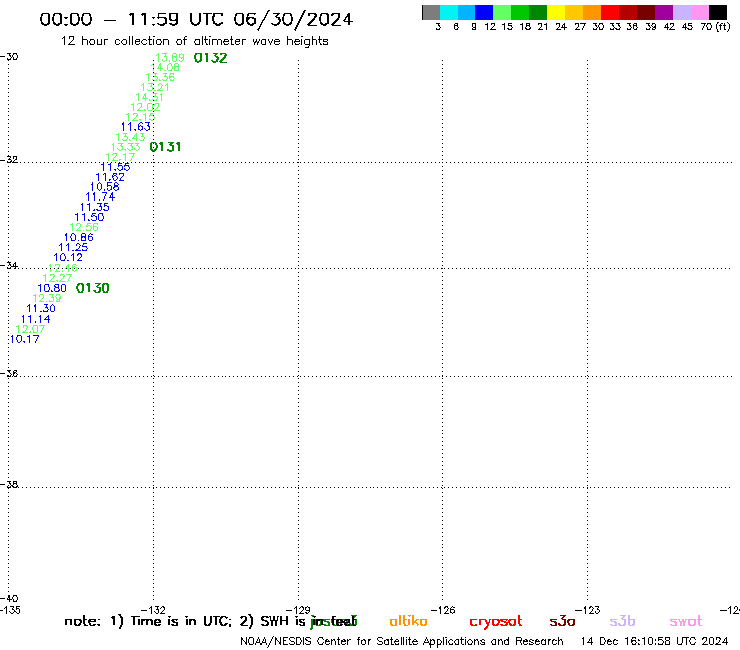The image size is (740, 650).
Task: Click the wave height value 13.21
Action: (x=155, y=87)
